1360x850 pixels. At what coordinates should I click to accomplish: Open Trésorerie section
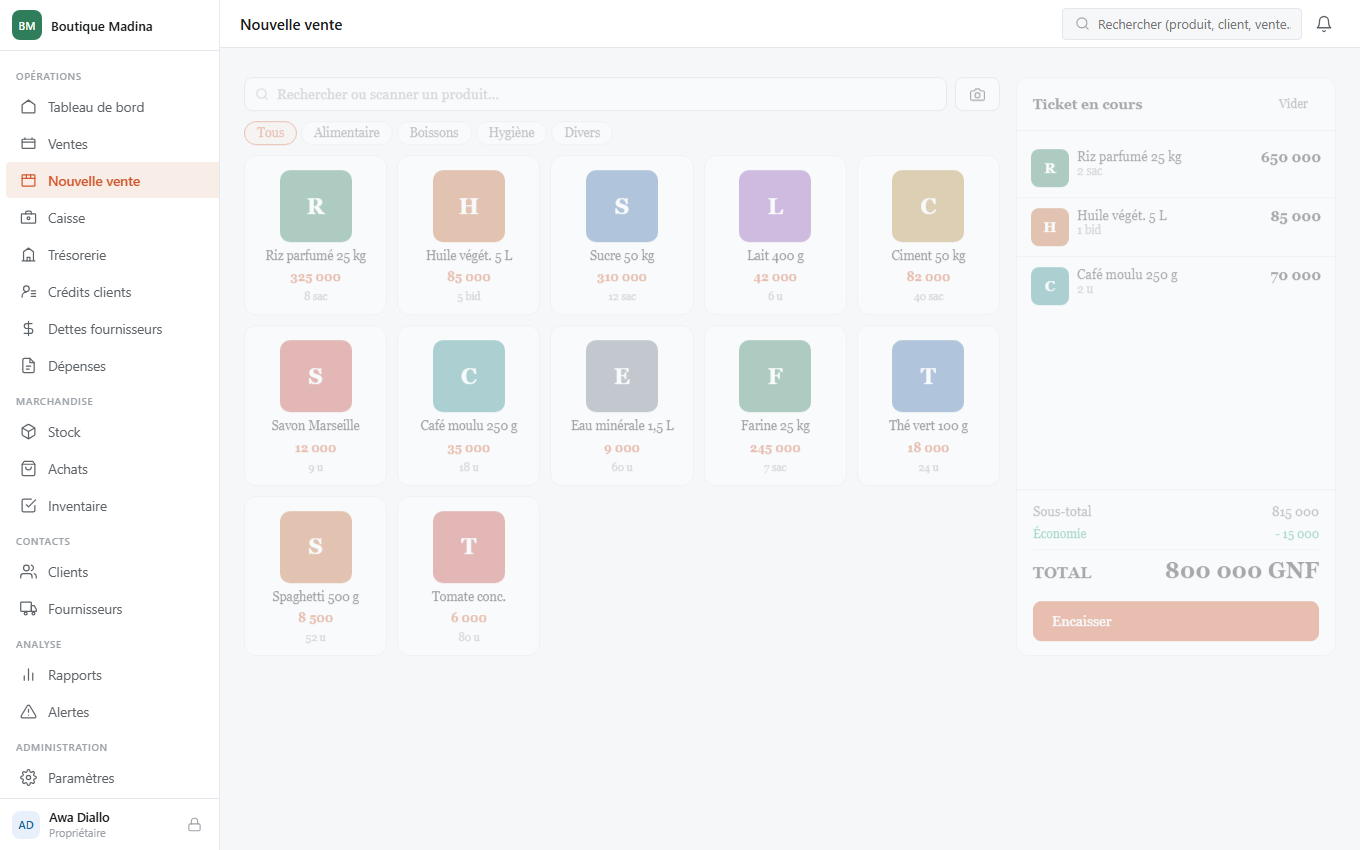112,255
